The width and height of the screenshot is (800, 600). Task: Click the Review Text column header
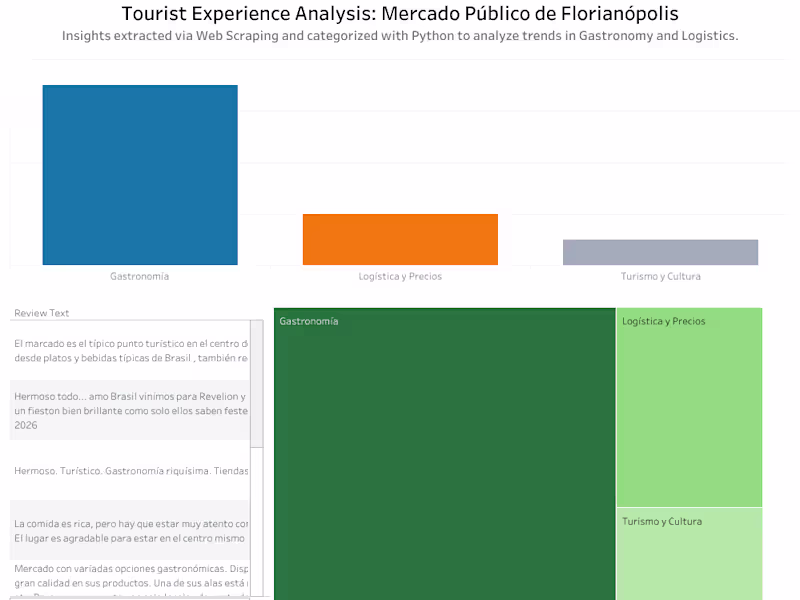point(41,313)
